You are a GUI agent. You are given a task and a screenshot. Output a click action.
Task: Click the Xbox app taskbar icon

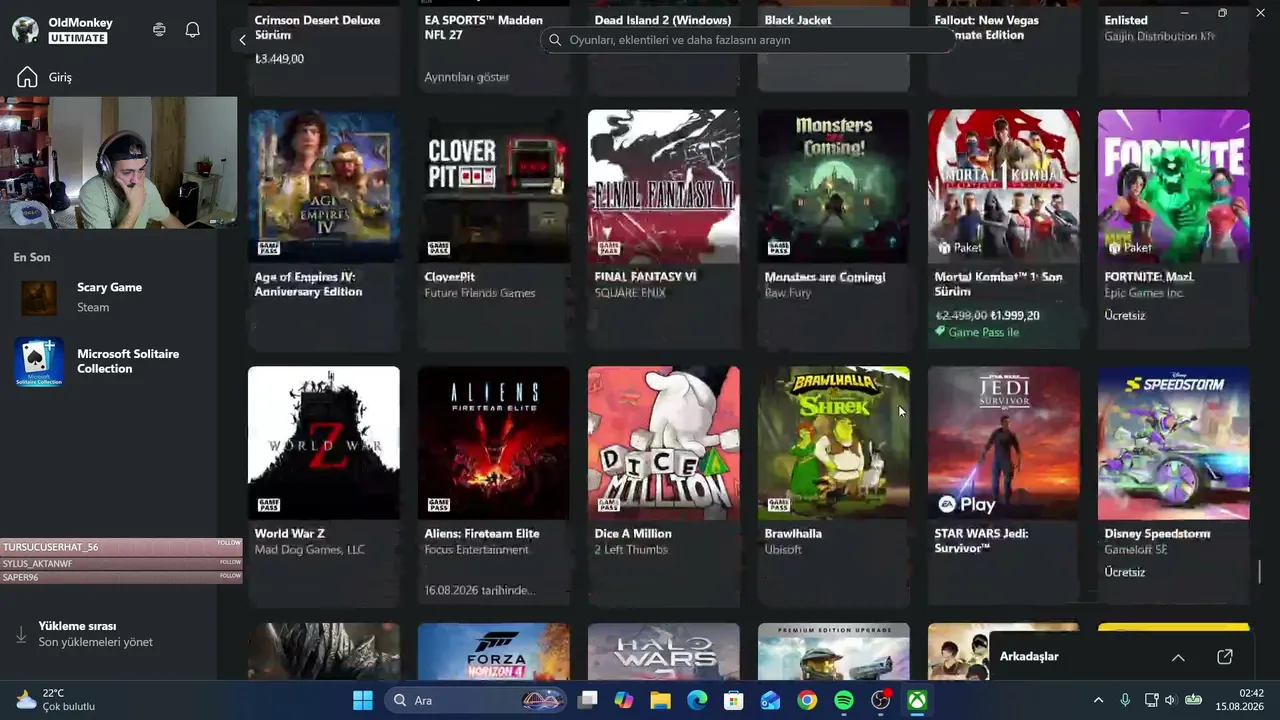tap(916, 700)
